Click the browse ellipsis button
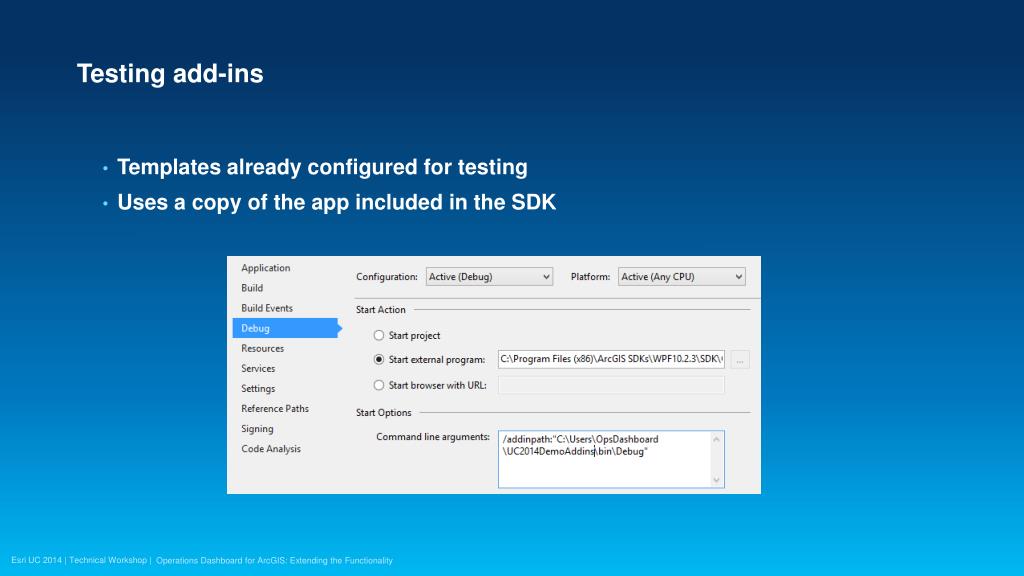The width and height of the screenshot is (1024, 576). 740,360
